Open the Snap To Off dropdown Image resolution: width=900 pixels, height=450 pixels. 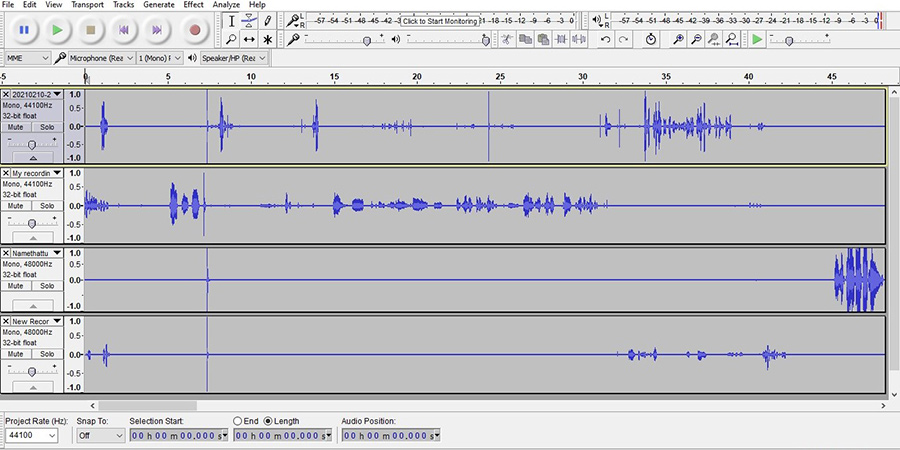click(x=100, y=436)
